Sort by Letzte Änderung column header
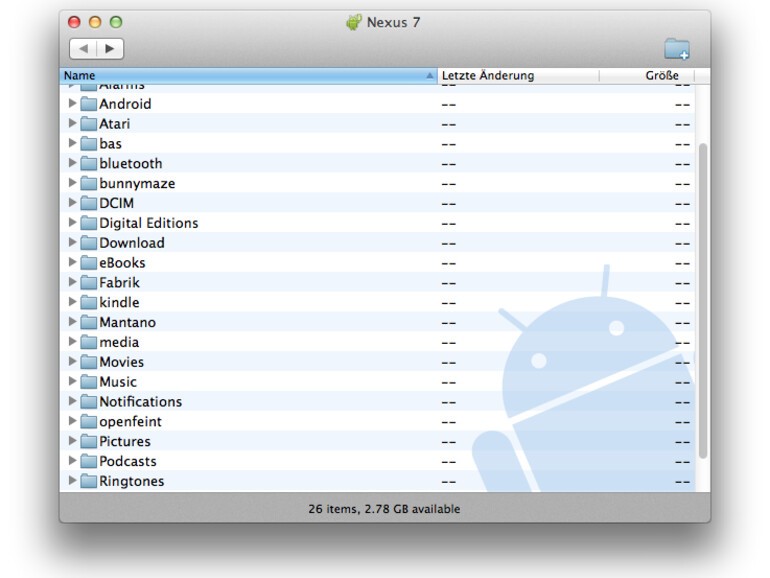Viewport: 770px width, 578px height. tap(518, 76)
